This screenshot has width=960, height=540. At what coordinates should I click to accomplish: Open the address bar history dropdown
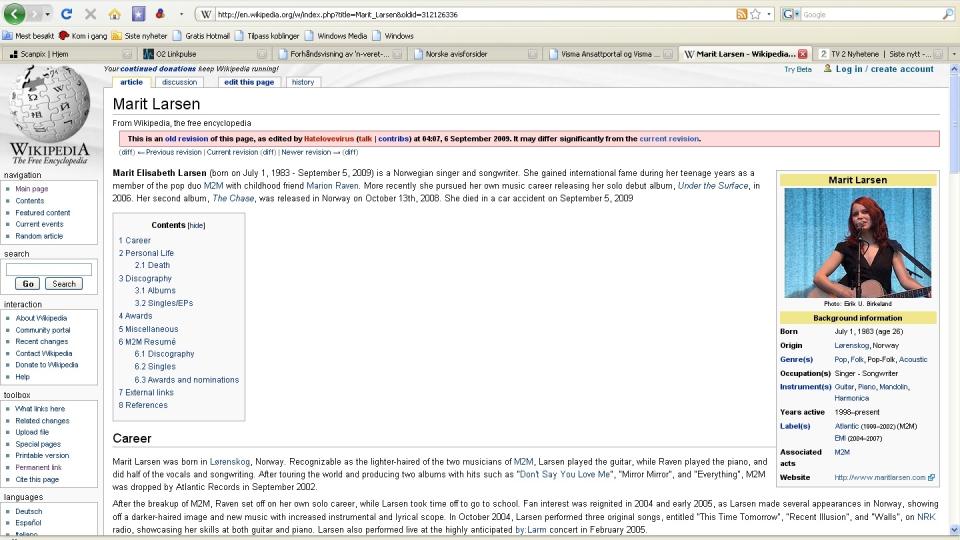tap(769, 14)
